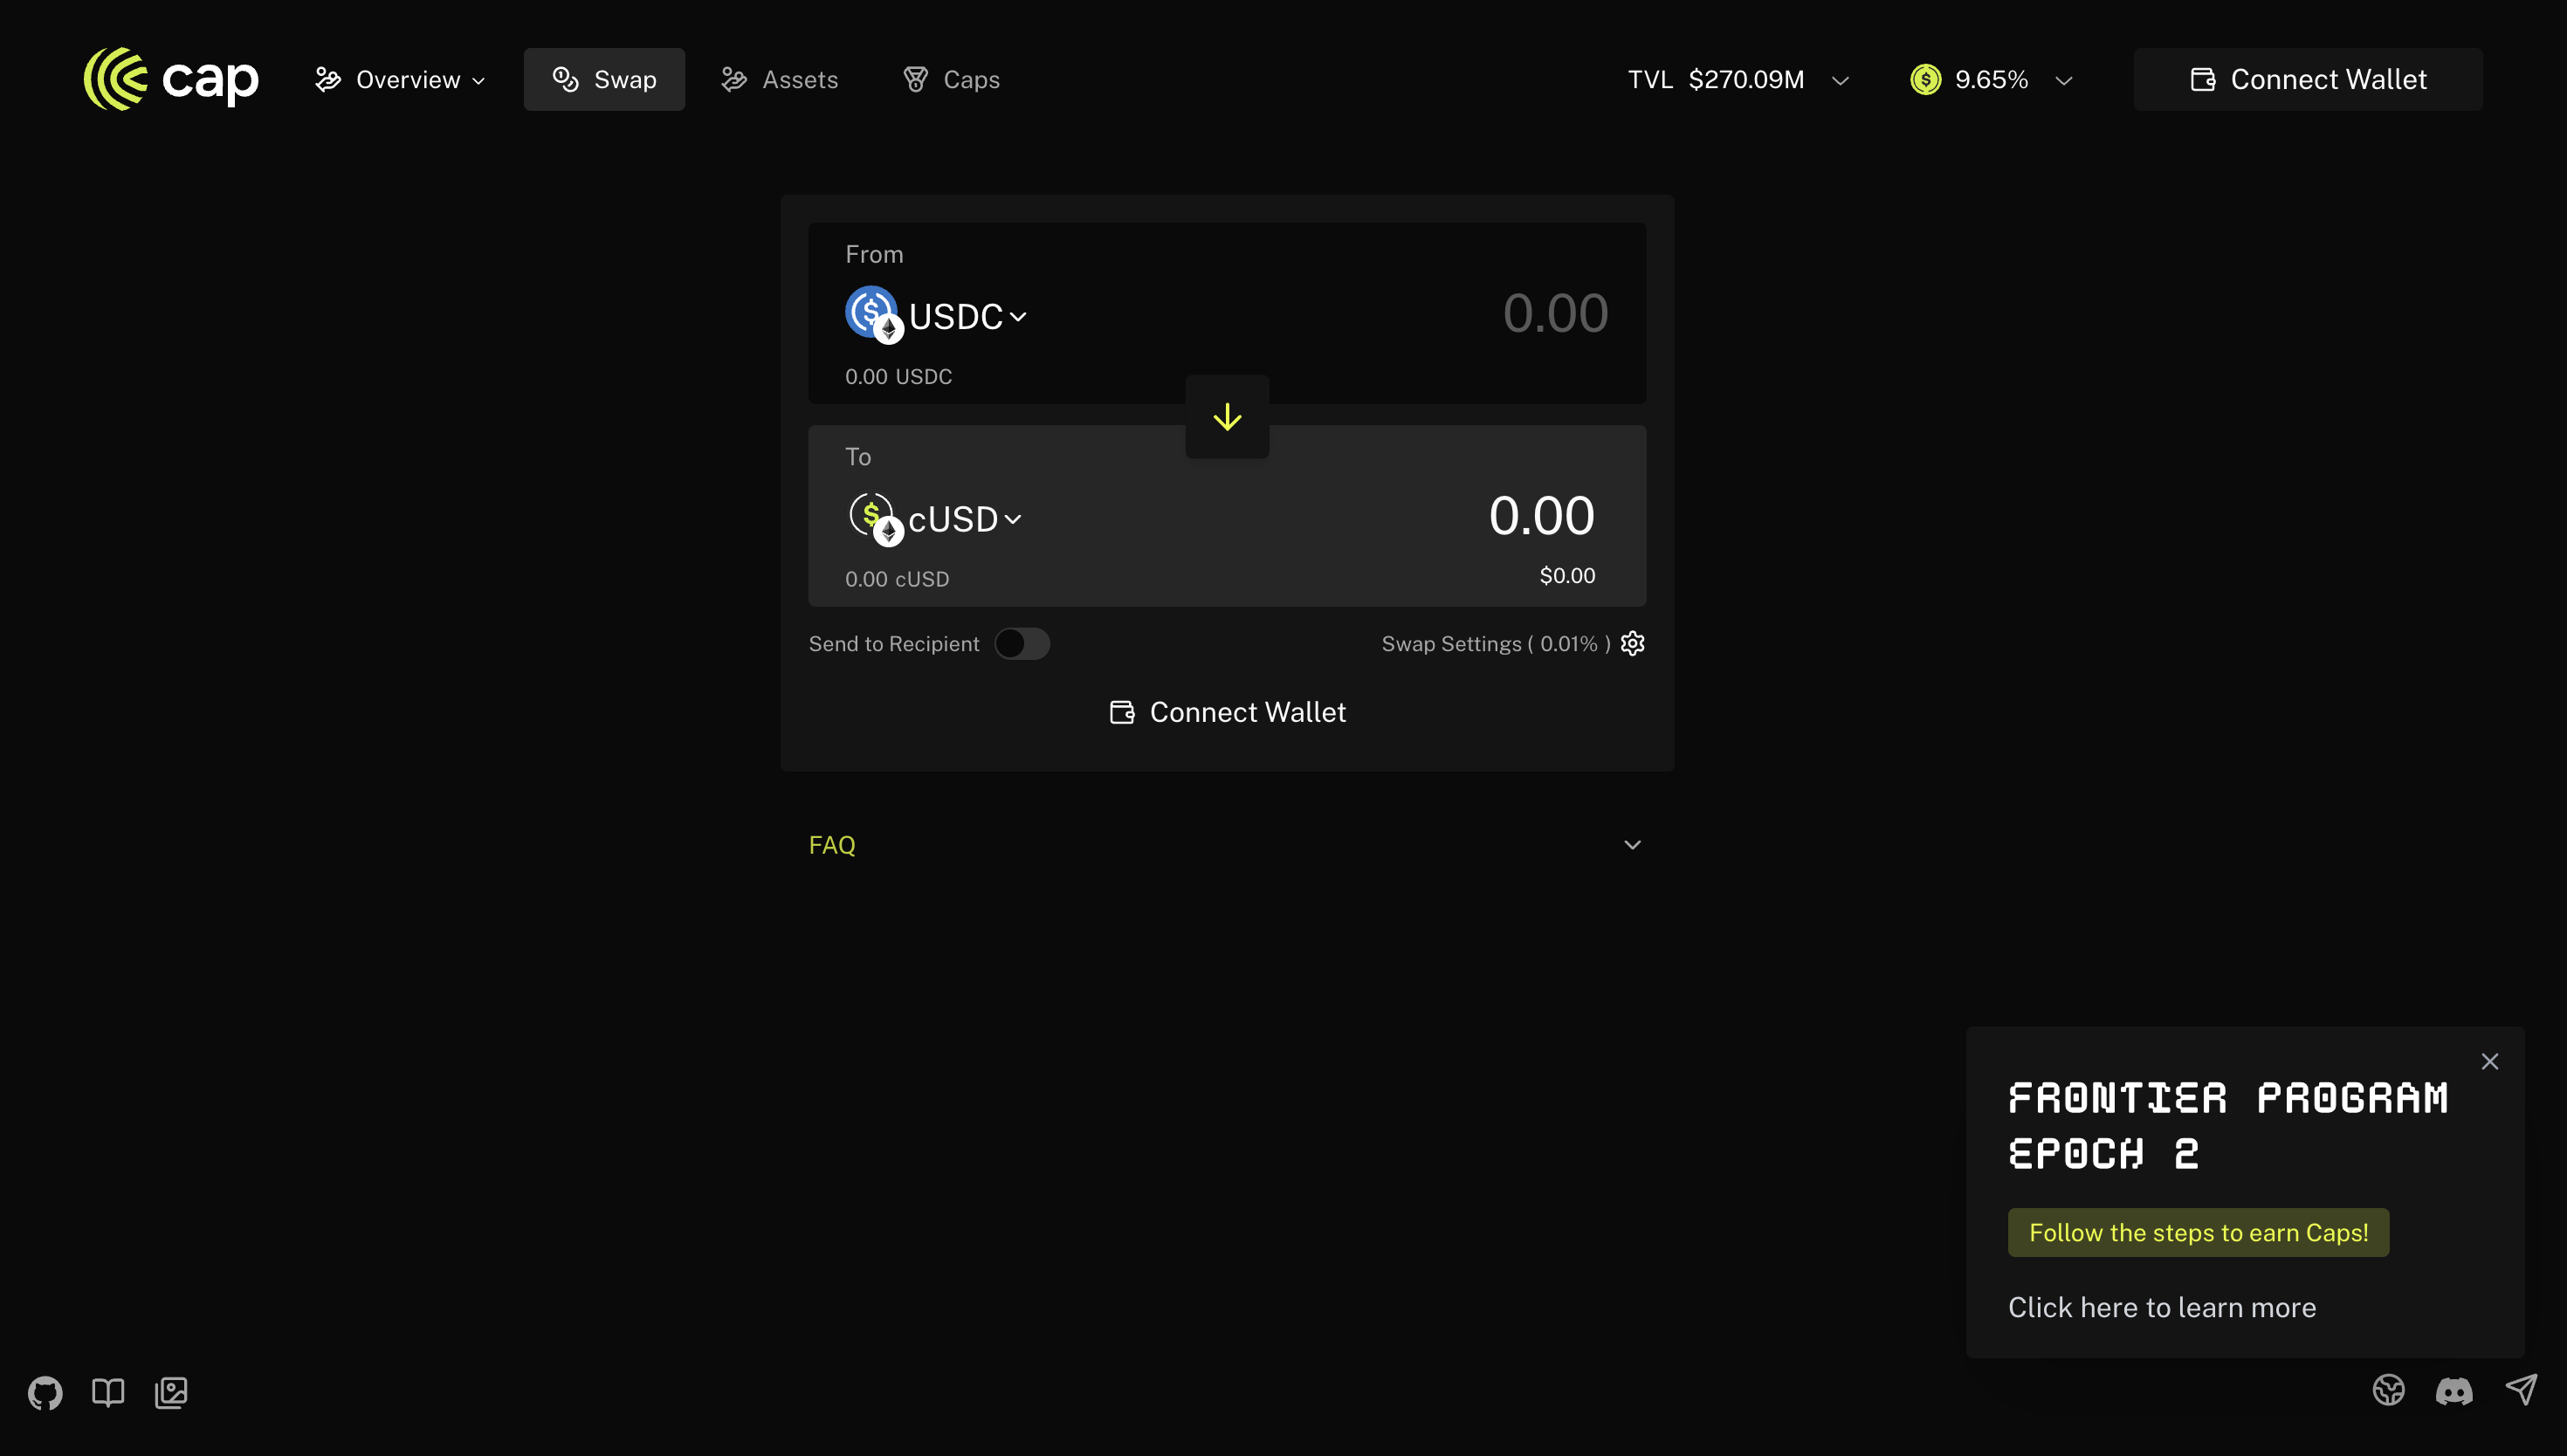Screen dimensions: 2567x1456
Task: Go to the Caps tab
Action: click(951, 80)
